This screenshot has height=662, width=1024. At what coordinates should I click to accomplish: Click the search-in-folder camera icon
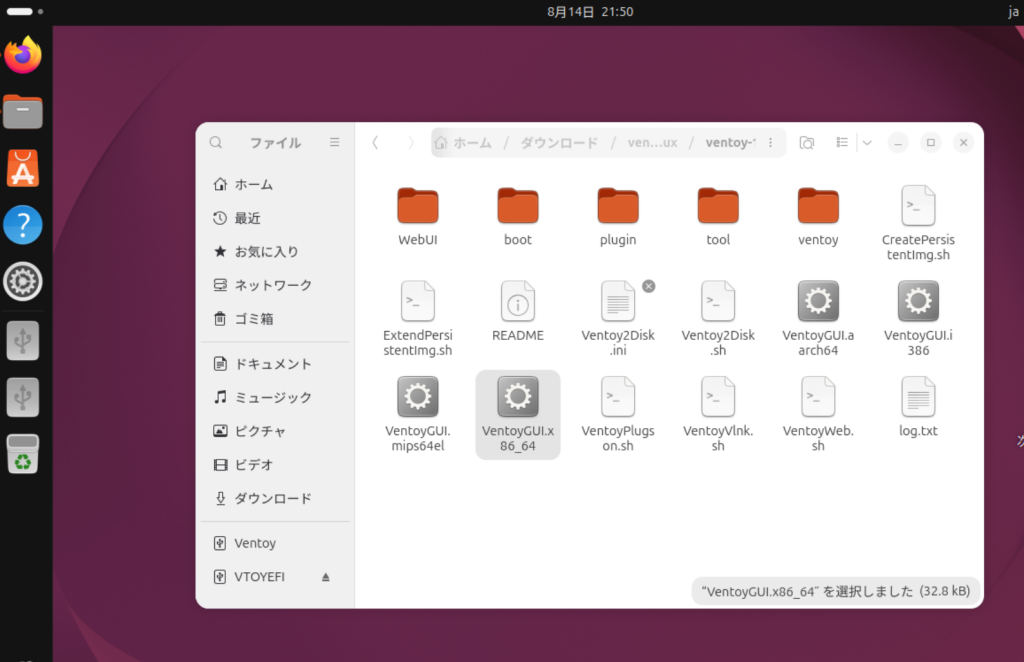pos(807,142)
